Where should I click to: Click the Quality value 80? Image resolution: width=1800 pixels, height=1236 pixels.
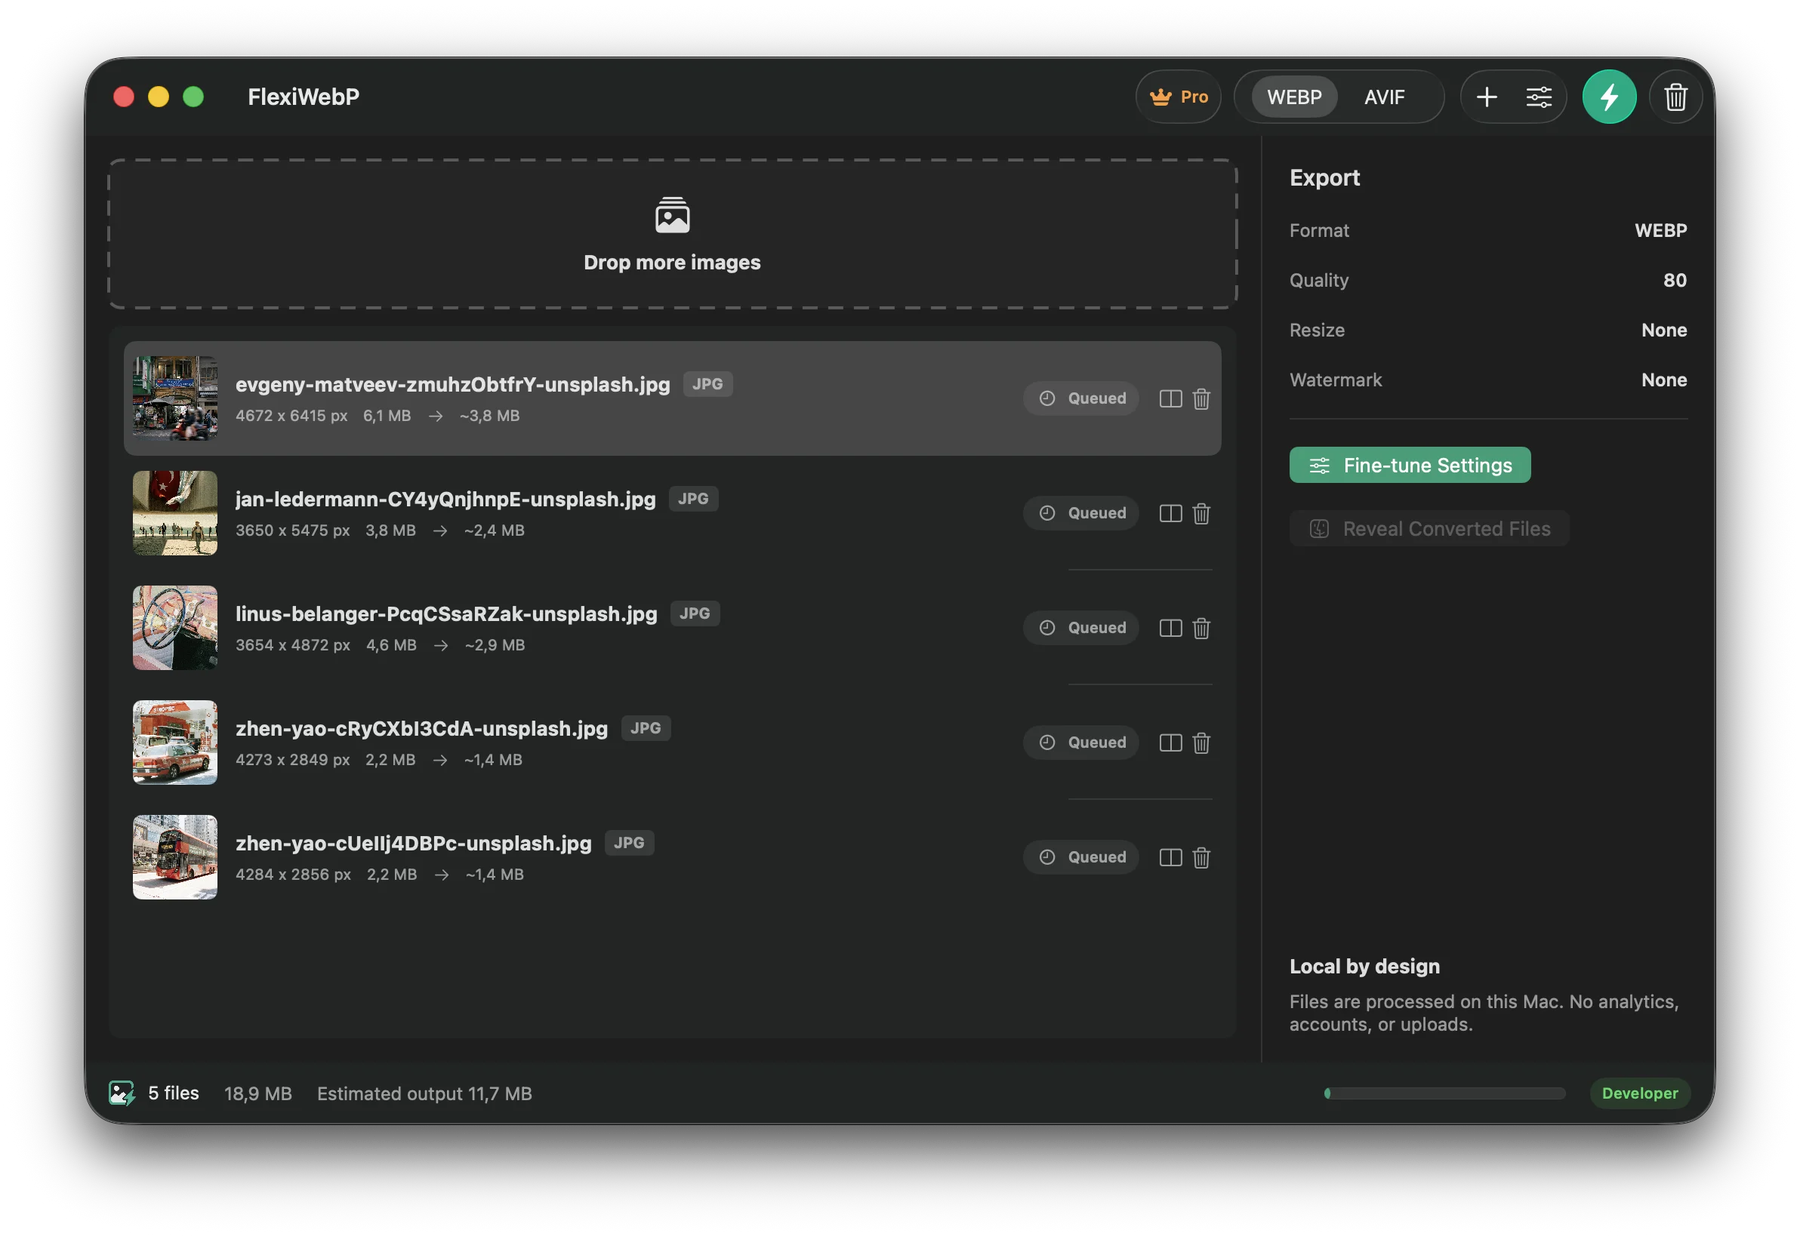(x=1675, y=281)
